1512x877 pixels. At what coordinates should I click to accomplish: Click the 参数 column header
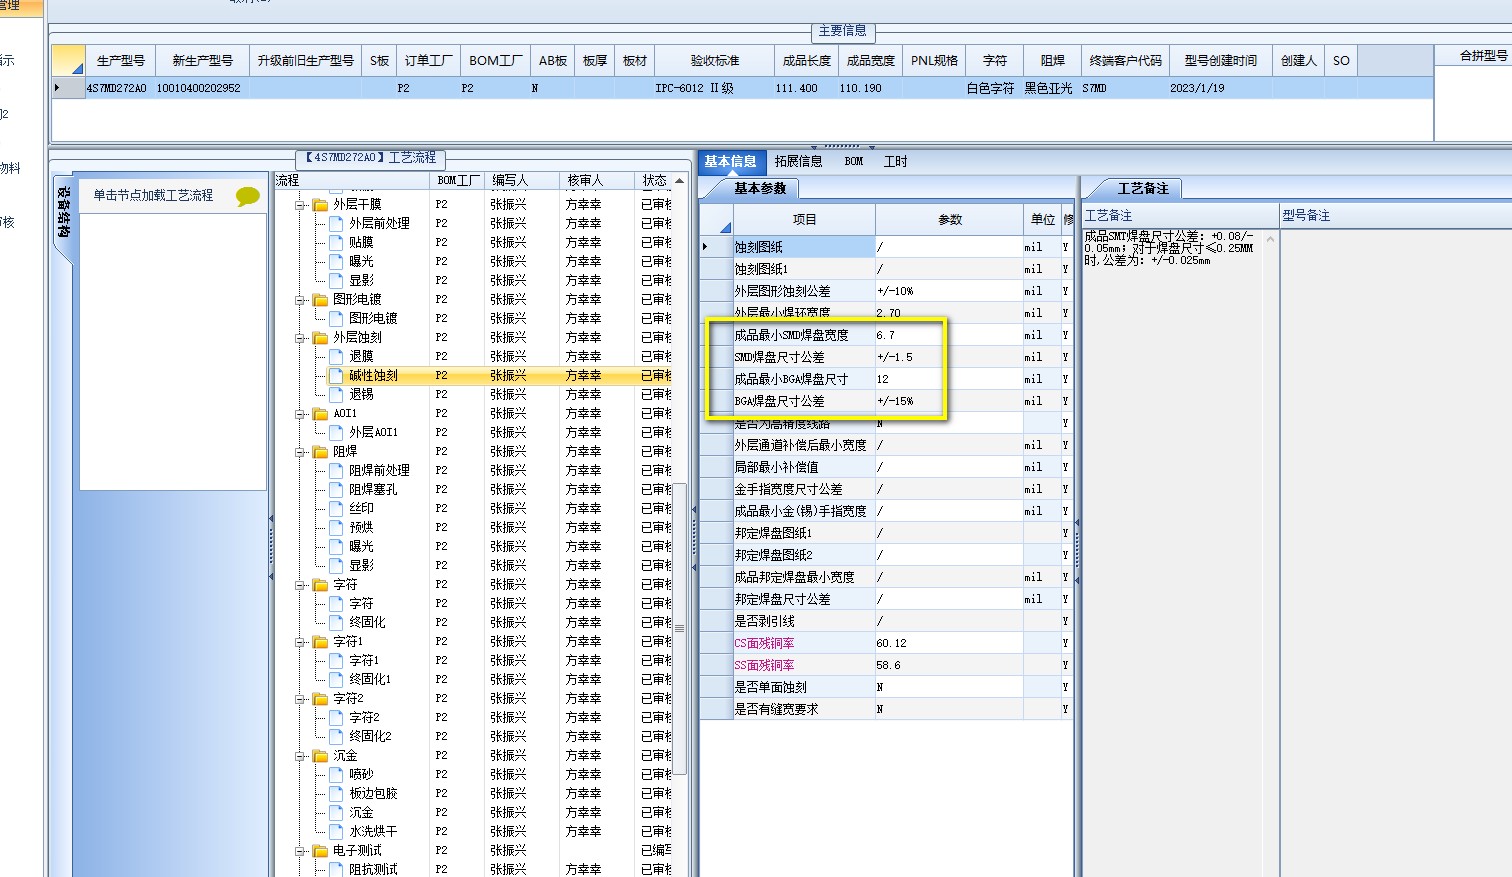tap(949, 219)
